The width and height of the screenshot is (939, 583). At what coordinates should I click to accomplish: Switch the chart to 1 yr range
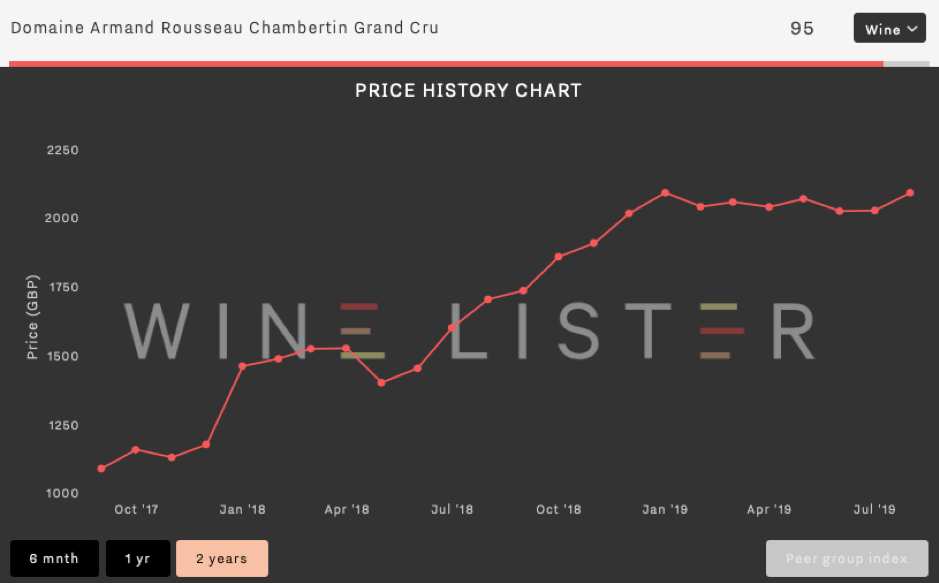138,558
